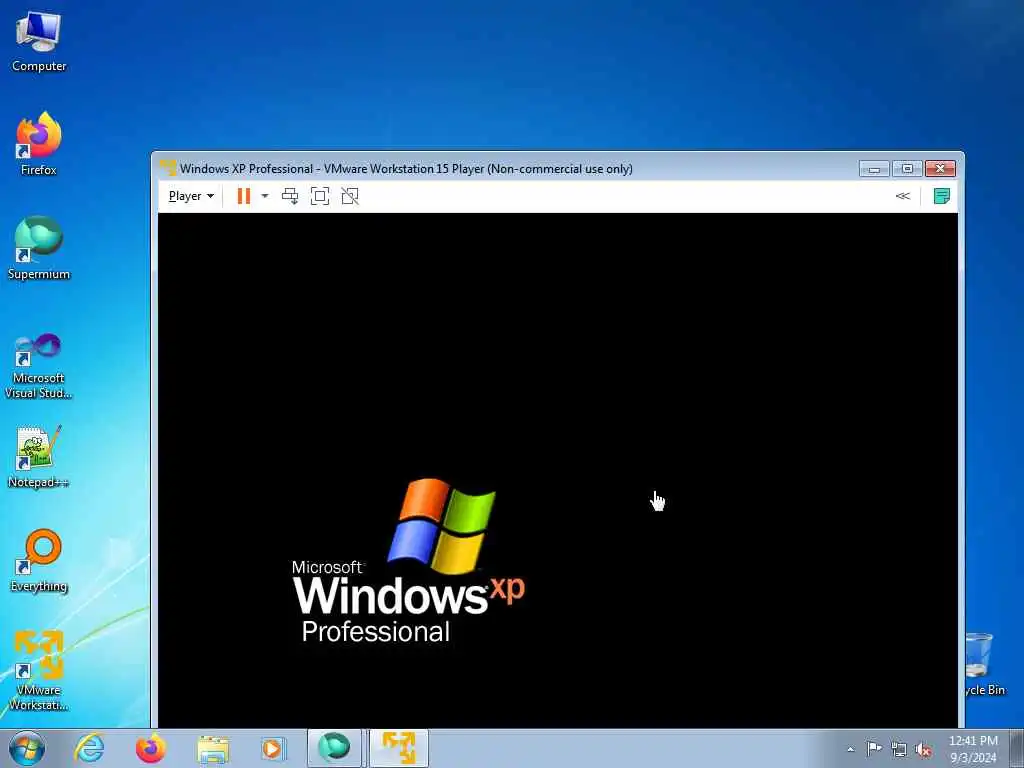The height and width of the screenshot is (768, 1024).
Task: Pause the virtual machine
Action: [244, 196]
